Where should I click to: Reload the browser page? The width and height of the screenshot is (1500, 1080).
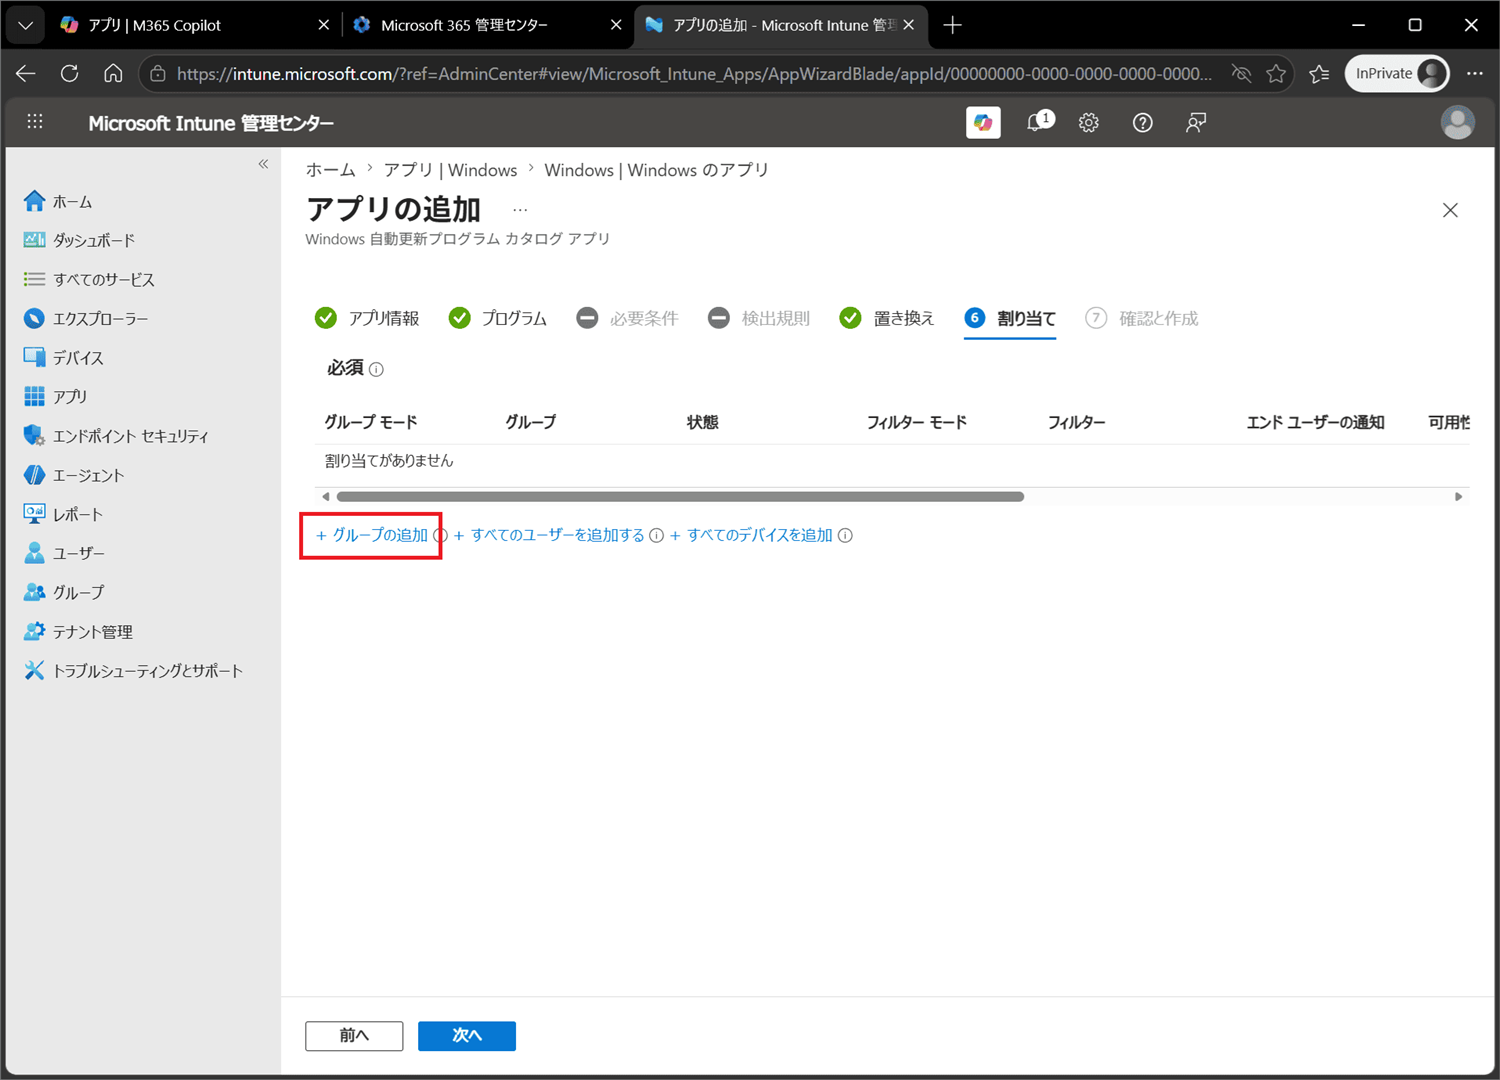click(69, 73)
